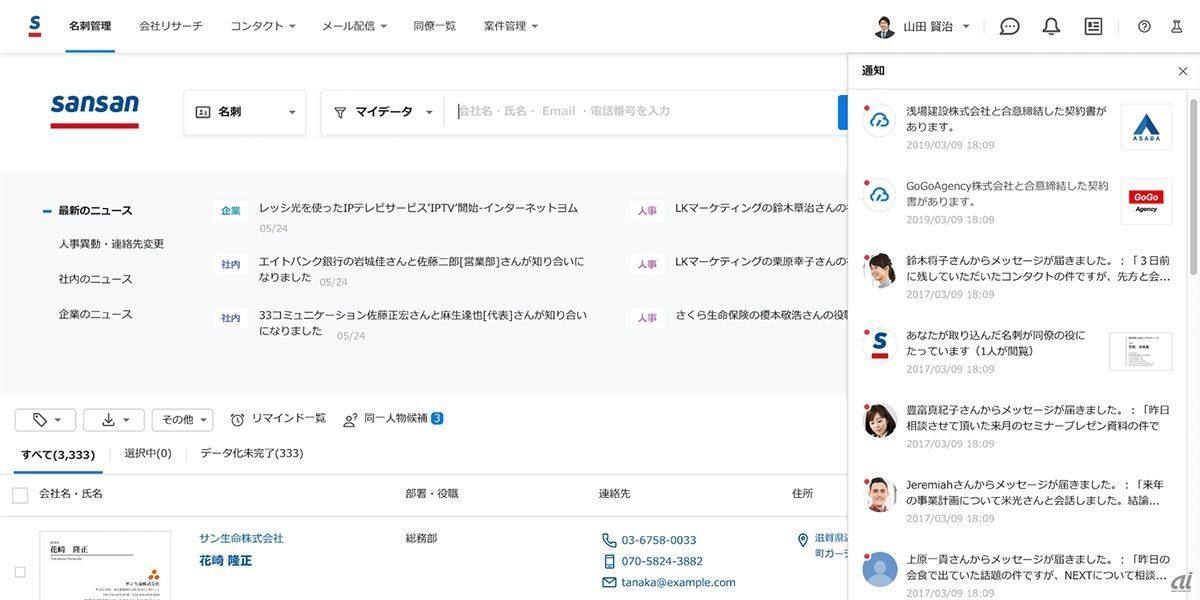
Task: Open the labs flask icon
Action: [x=1176, y=27]
